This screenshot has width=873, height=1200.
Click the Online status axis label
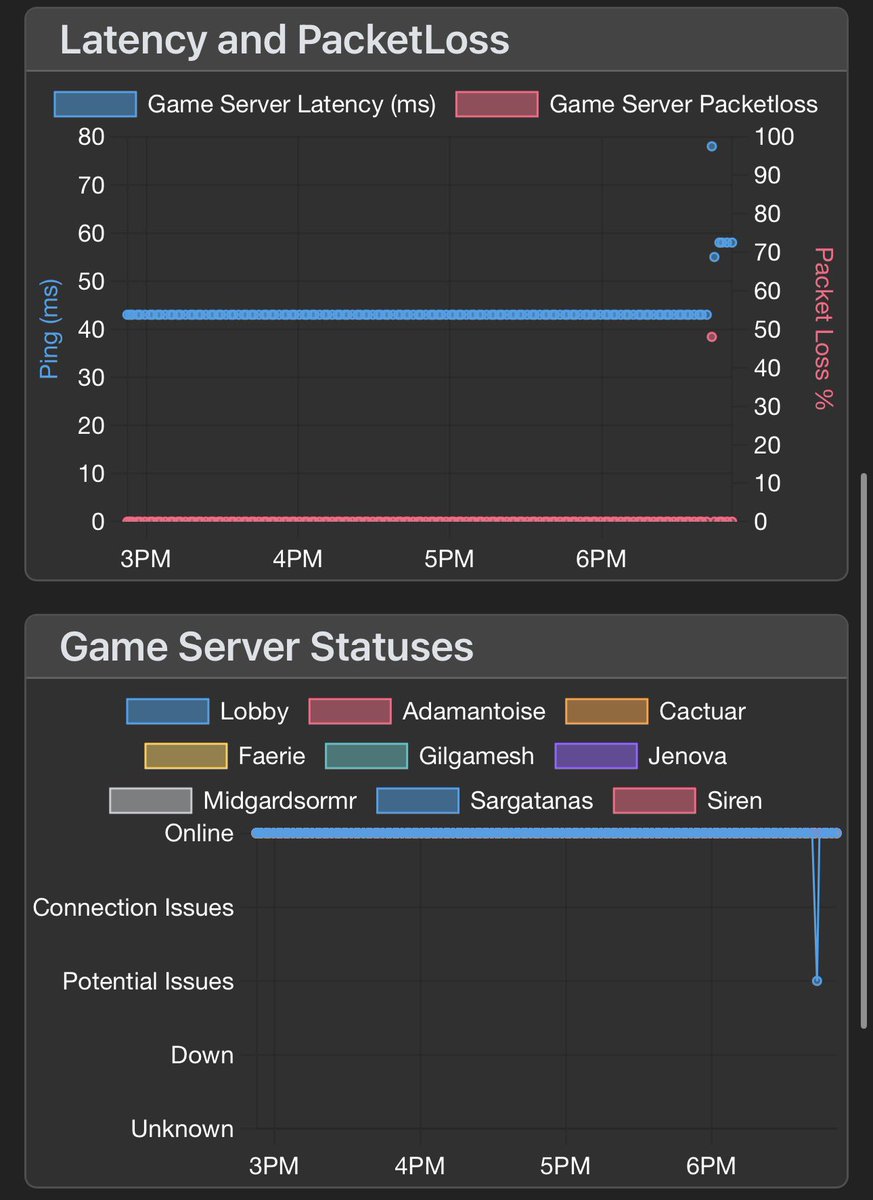tap(198, 832)
